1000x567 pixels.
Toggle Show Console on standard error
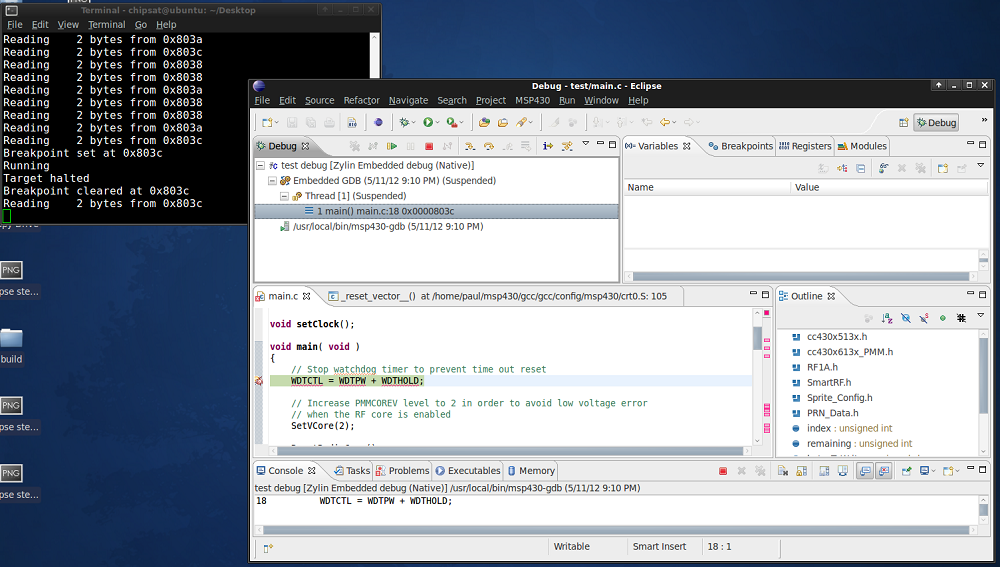883,471
